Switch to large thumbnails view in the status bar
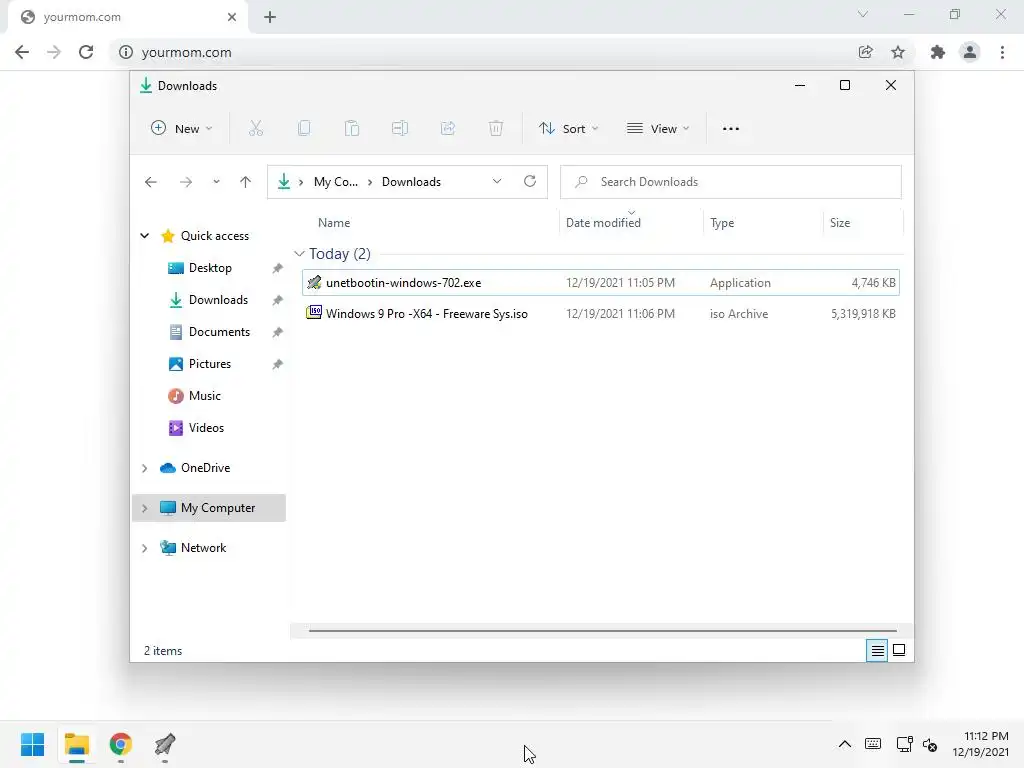The width and height of the screenshot is (1024, 768). point(899,650)
